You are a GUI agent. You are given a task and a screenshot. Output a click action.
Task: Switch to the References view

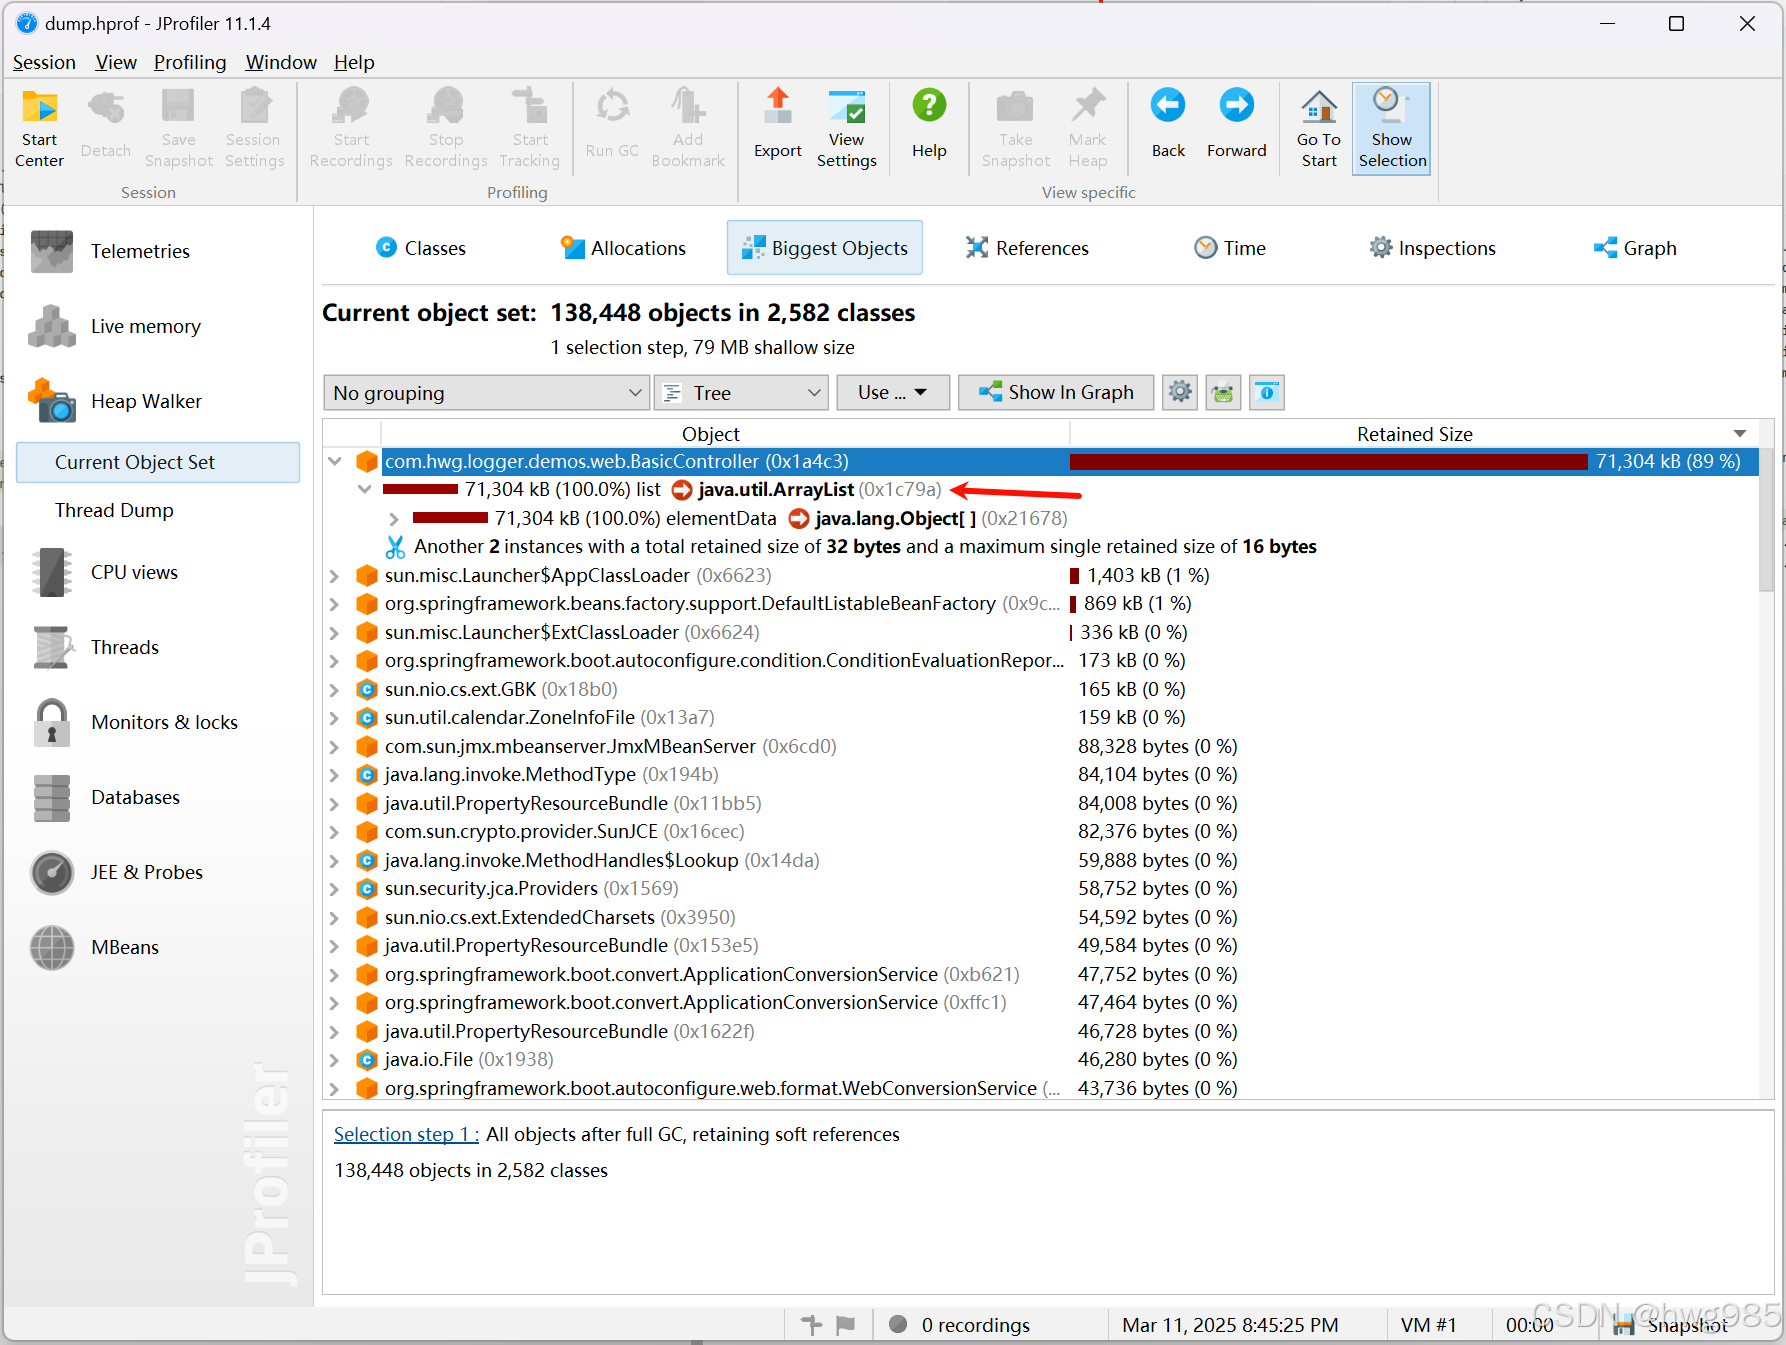coord(1027,248)
